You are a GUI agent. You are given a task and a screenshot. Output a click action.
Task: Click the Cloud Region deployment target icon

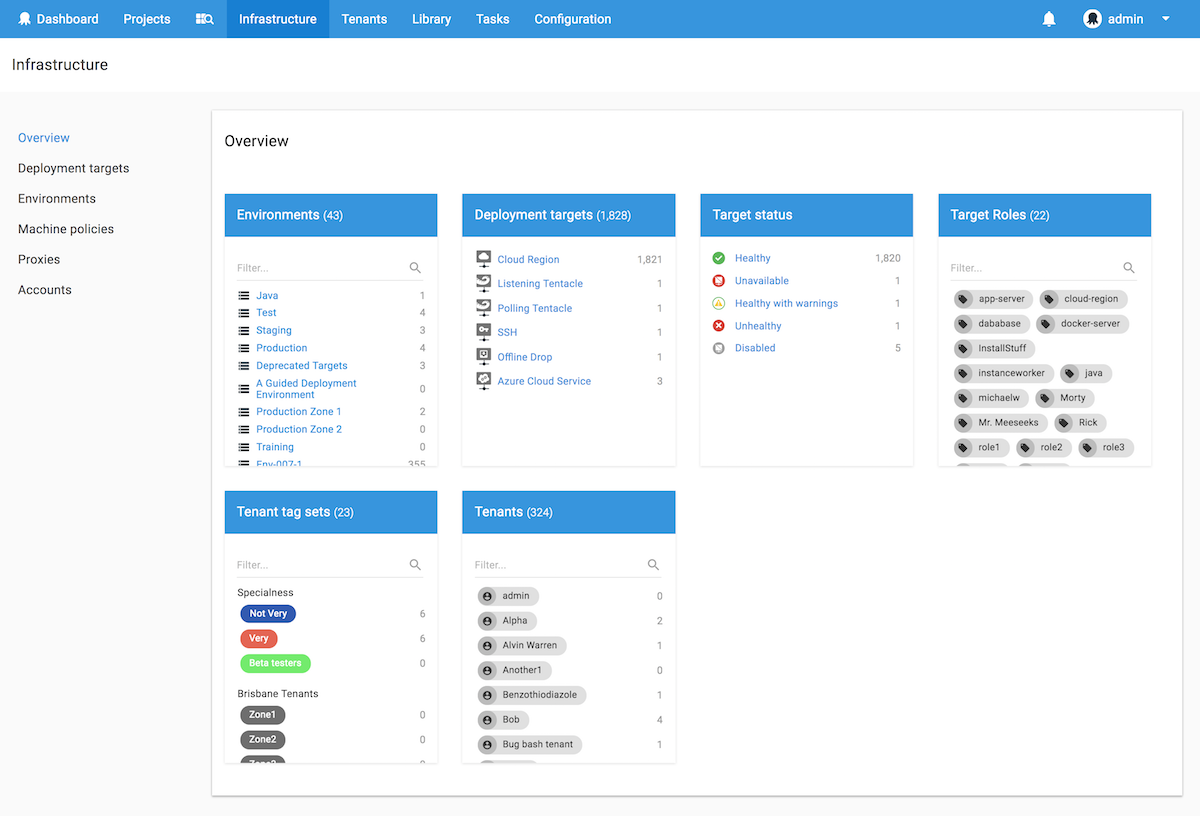point(482,259)
